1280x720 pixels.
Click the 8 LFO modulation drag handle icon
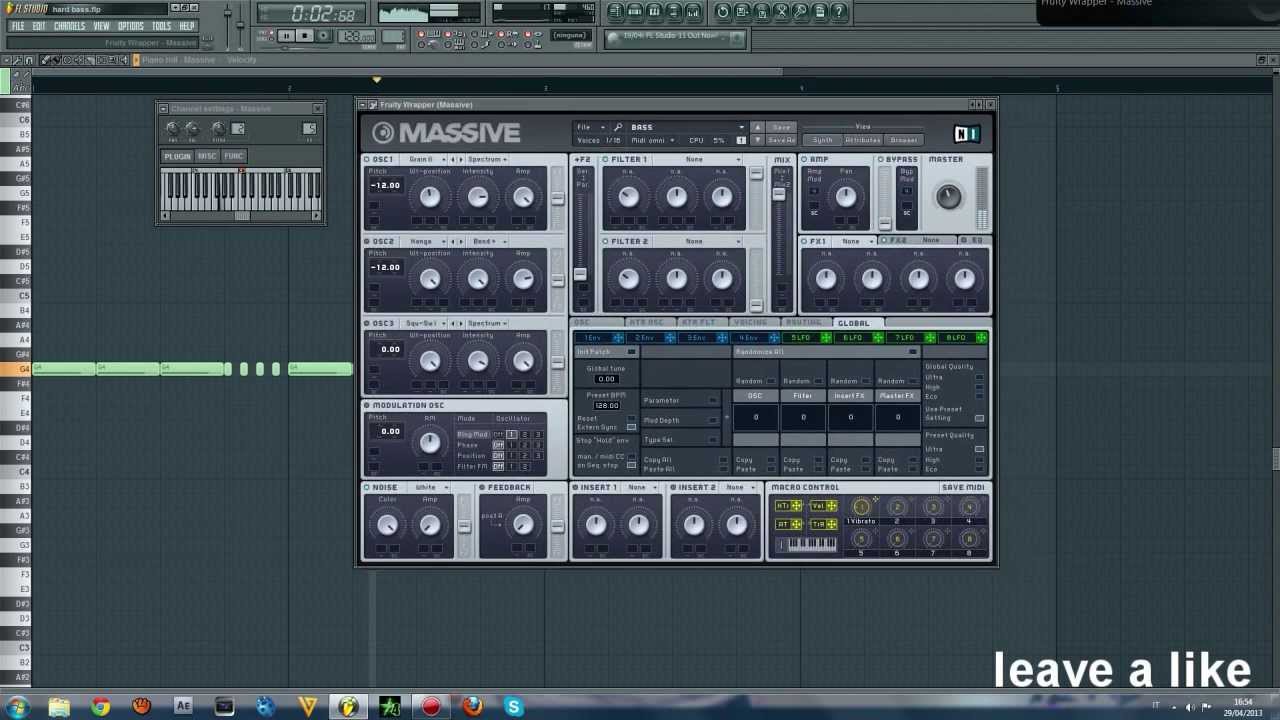tap(982, 338)
